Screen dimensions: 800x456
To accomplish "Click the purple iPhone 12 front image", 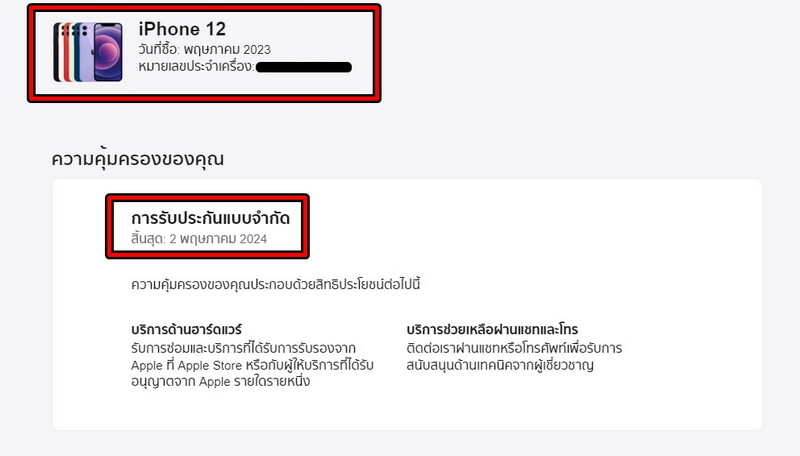I will [x=108, y=52].
